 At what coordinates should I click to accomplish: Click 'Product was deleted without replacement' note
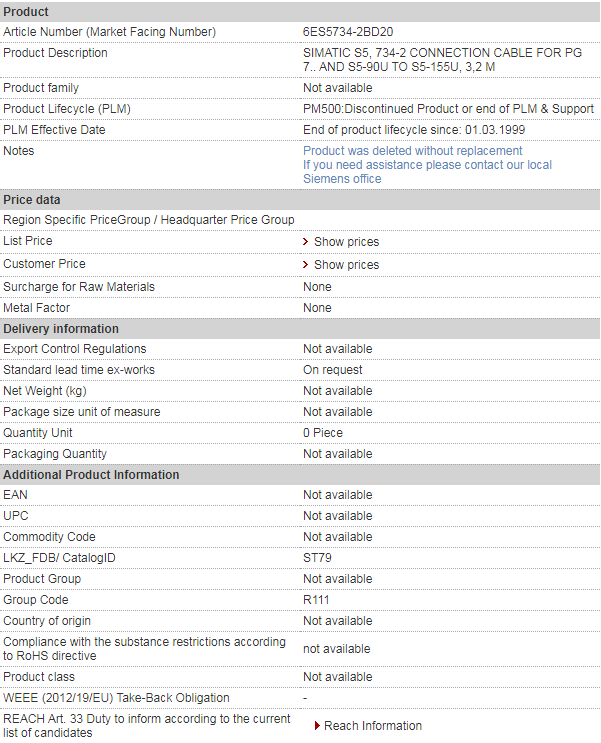coord(412,151)
